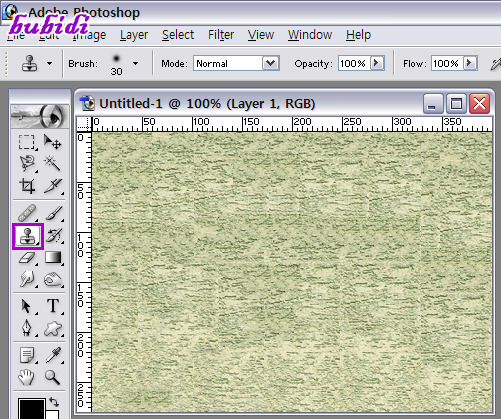This screenshot has height=419, width=501.
Task: Pick the Dodge tool
Action: point(53,279)
